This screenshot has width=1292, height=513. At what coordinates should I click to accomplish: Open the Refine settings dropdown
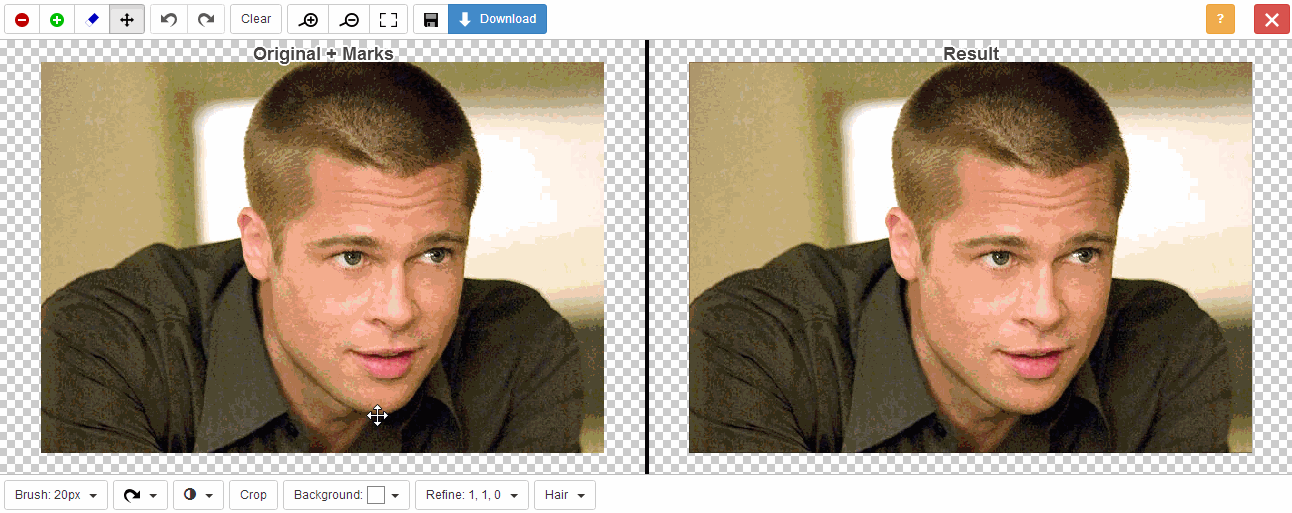tap(472, 495)
